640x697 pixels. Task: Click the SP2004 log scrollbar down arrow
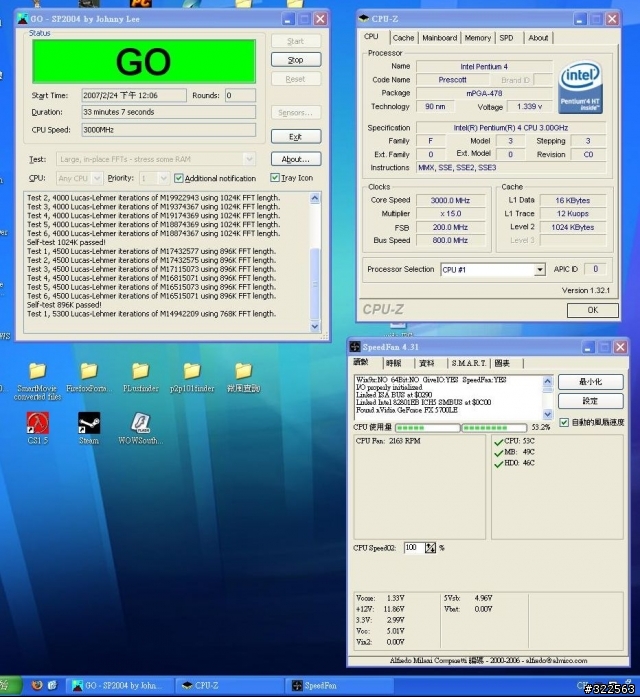tap(315, 327)
